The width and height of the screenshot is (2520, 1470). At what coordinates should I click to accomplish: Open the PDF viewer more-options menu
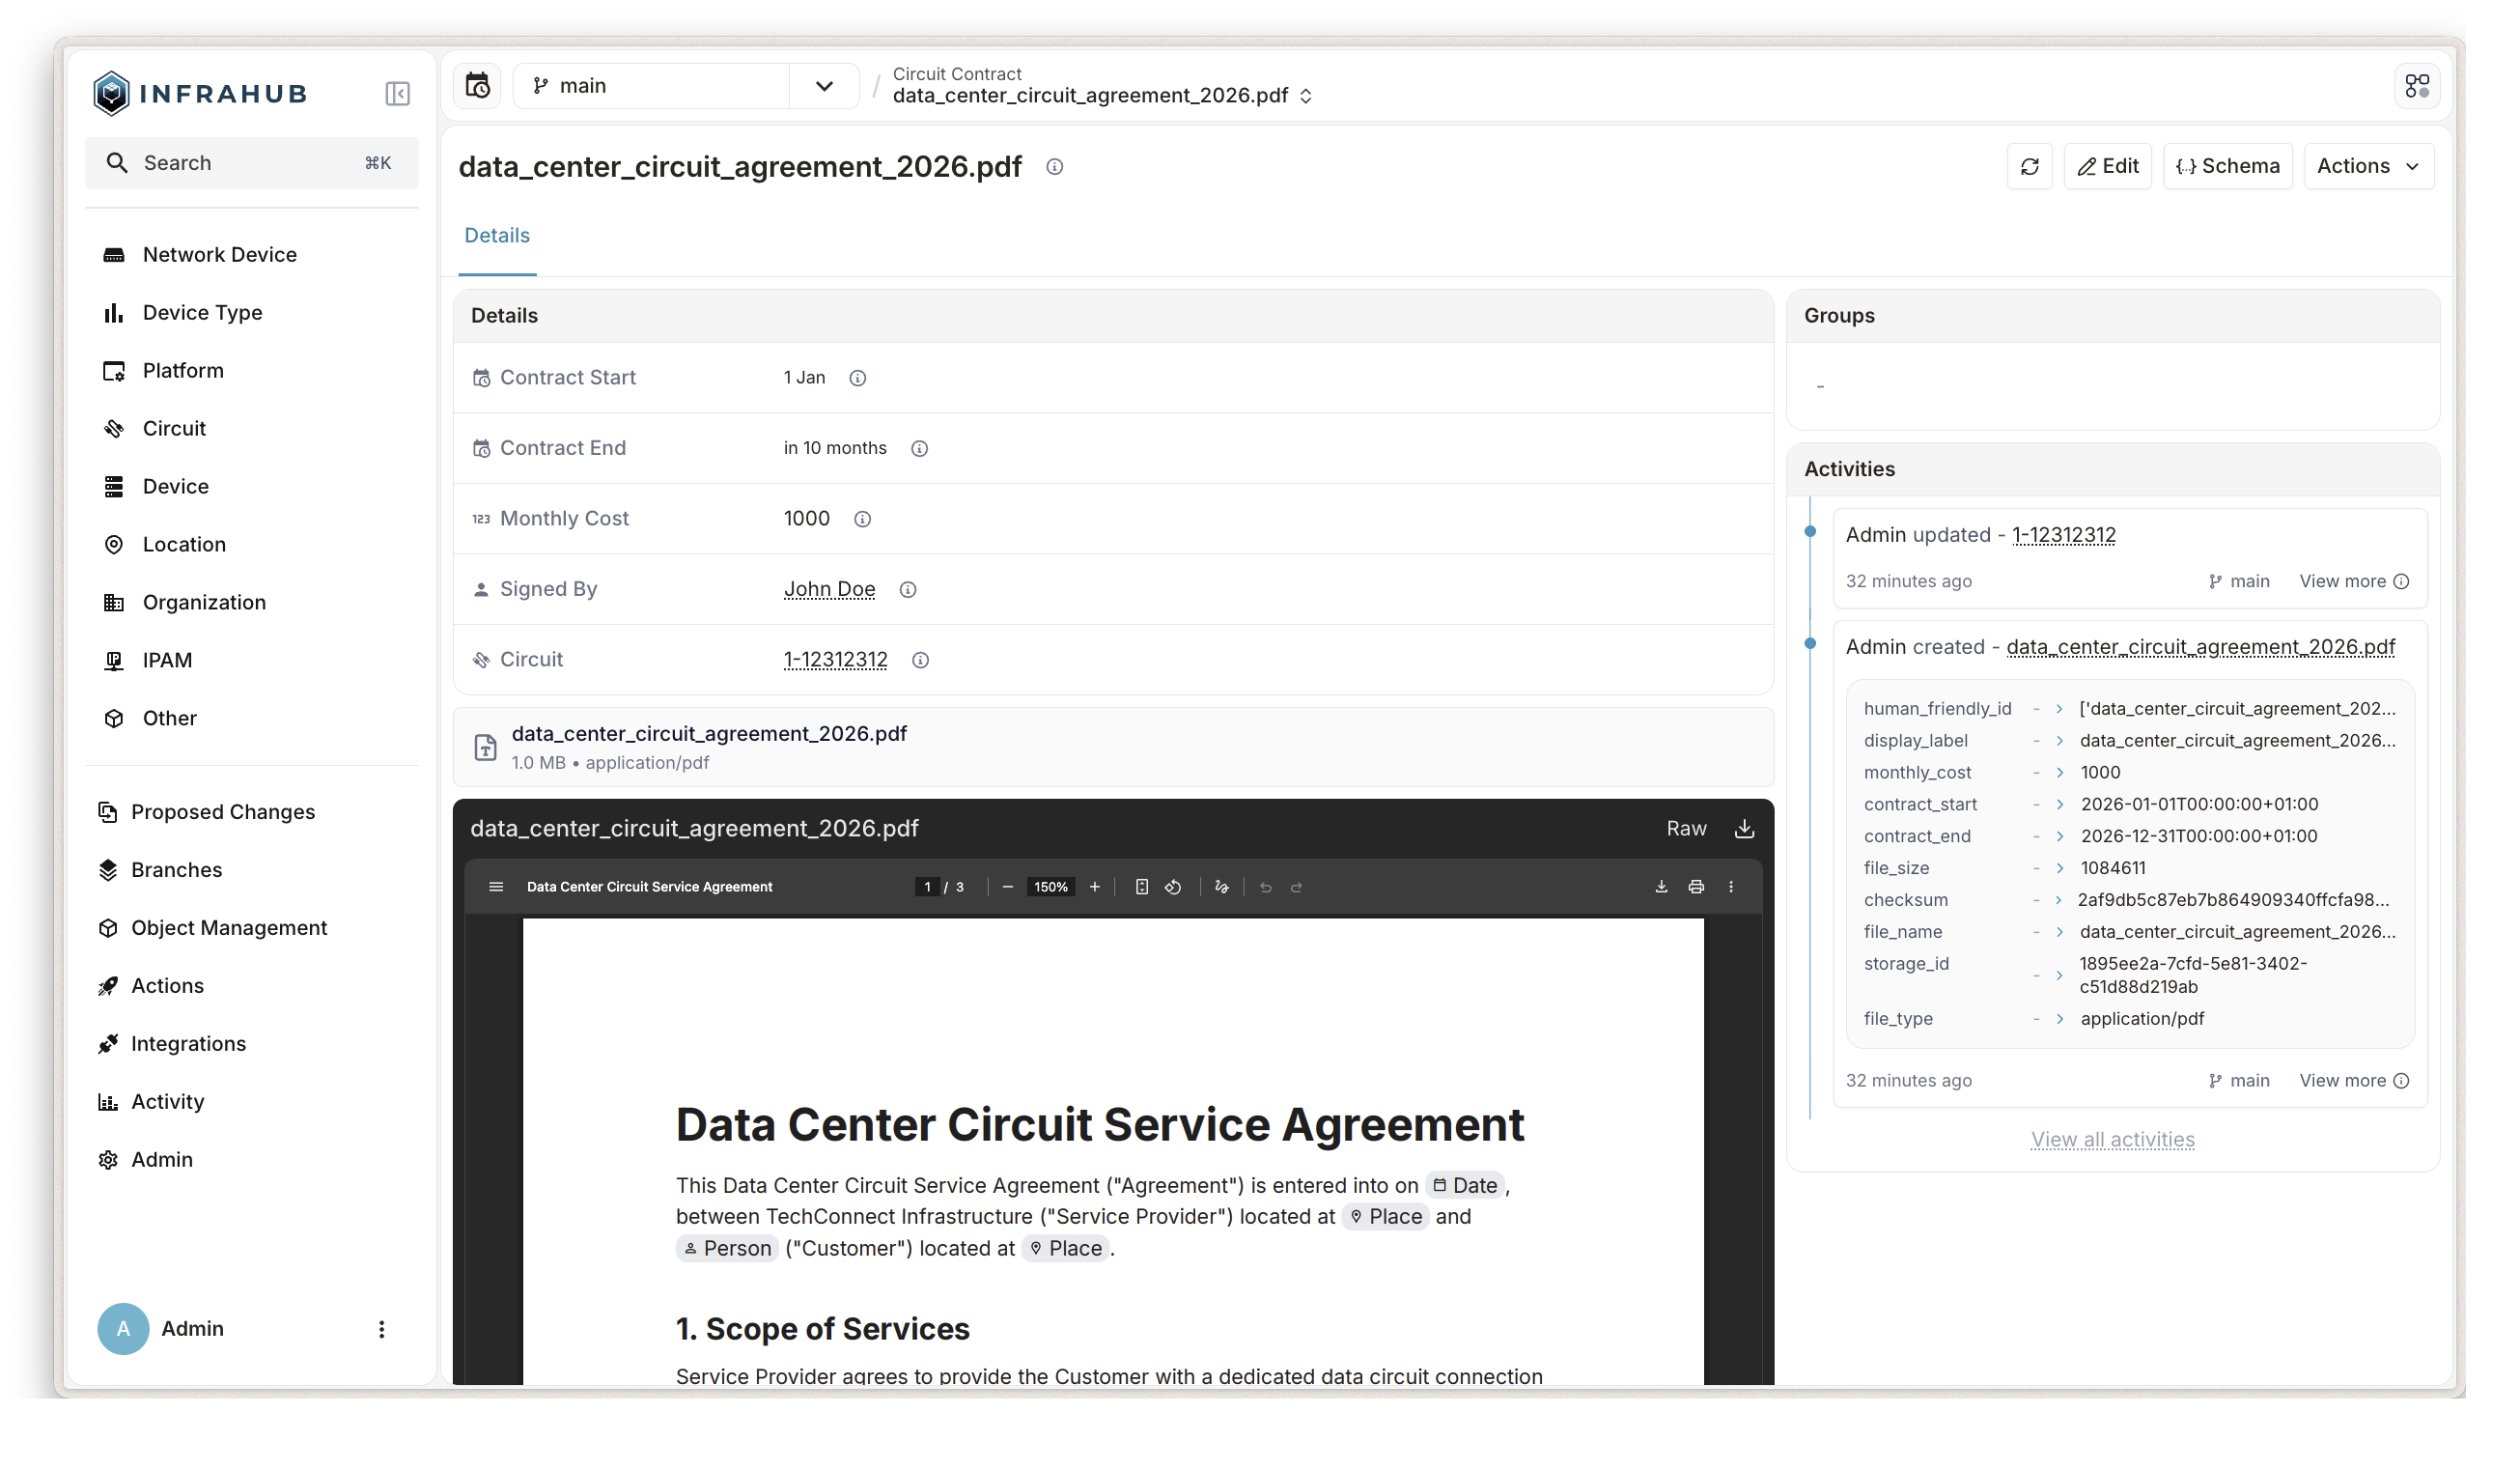tap(1731, 887)
